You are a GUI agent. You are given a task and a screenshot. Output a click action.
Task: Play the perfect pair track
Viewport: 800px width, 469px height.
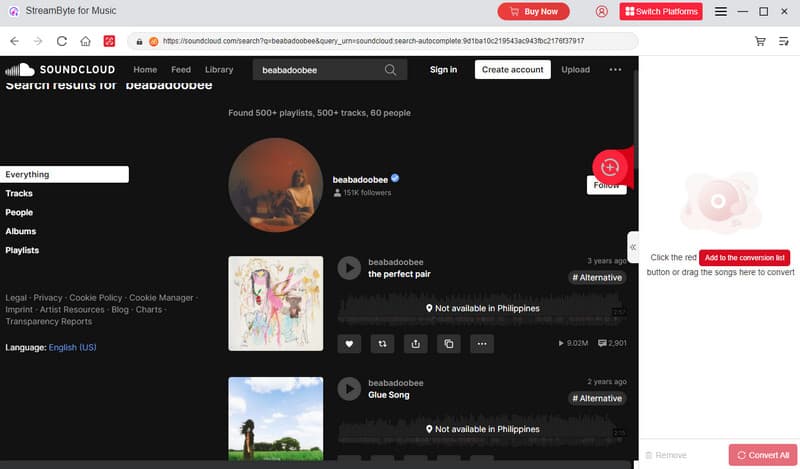pos(349,268)
